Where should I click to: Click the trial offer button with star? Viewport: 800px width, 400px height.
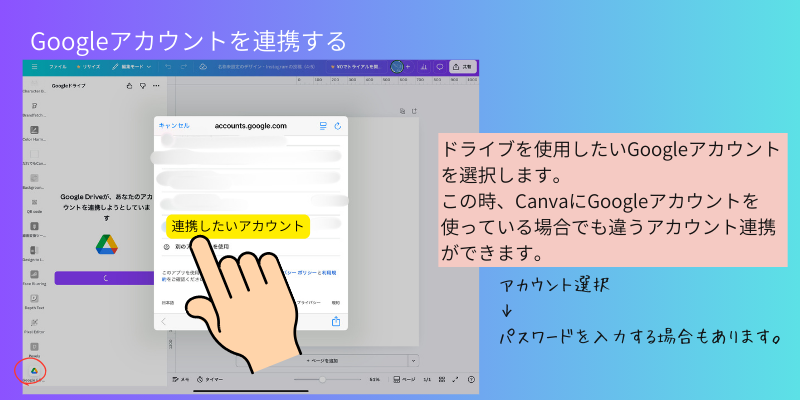[x=355, y=67]
